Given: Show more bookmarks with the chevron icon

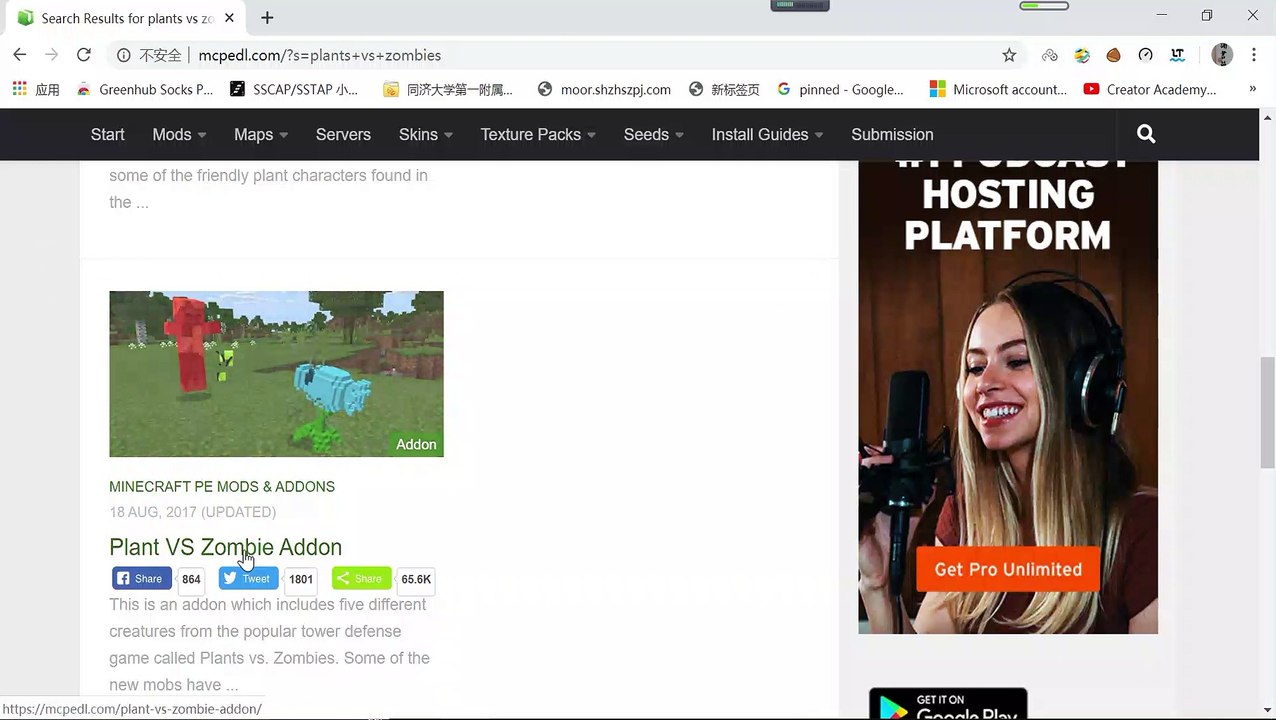Looking at the screenshot, I should coord(1252,89).
